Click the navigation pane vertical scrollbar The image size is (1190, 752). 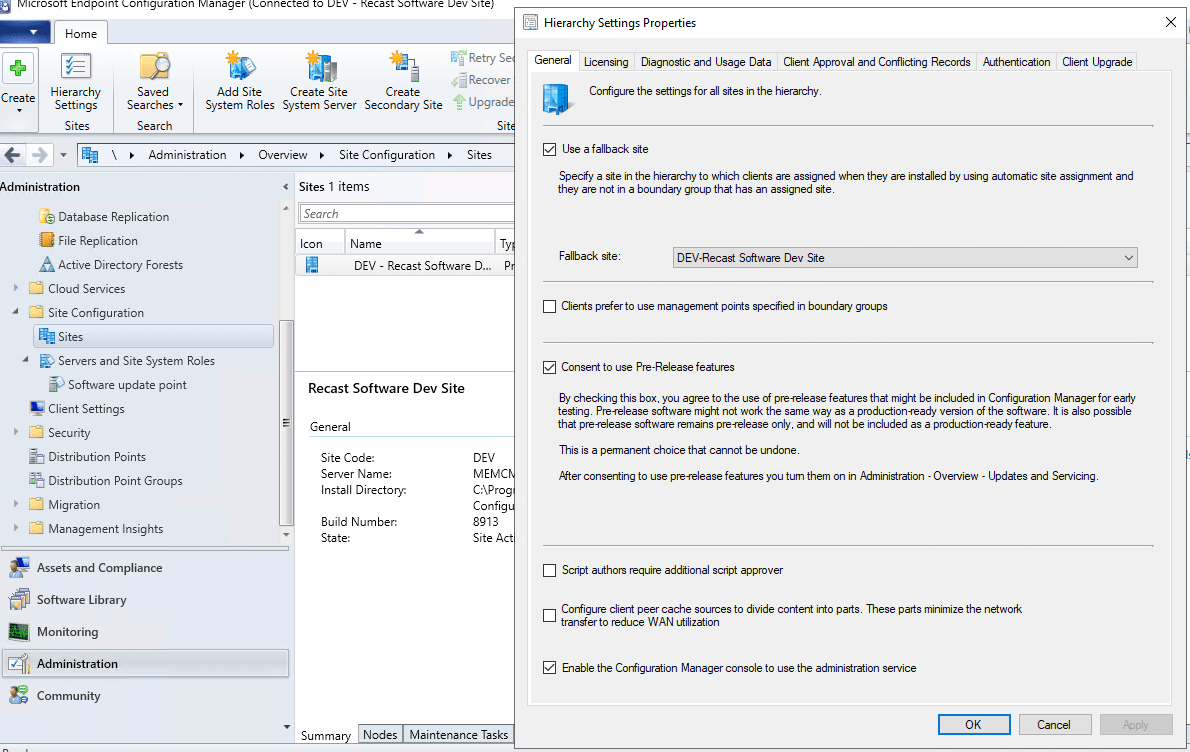(x=287, y=420)
